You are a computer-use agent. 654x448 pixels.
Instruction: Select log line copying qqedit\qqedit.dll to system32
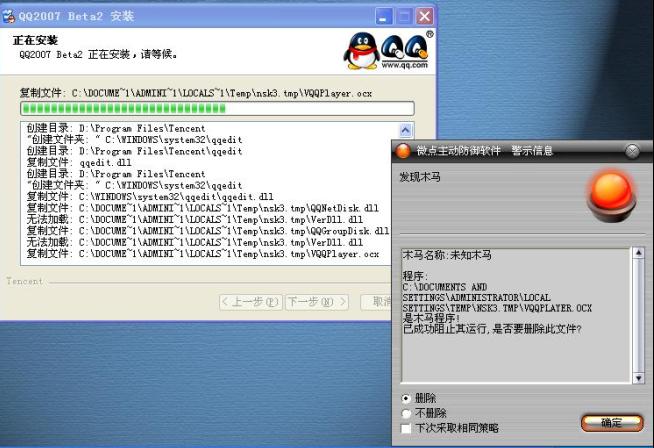tap(150, 196)
